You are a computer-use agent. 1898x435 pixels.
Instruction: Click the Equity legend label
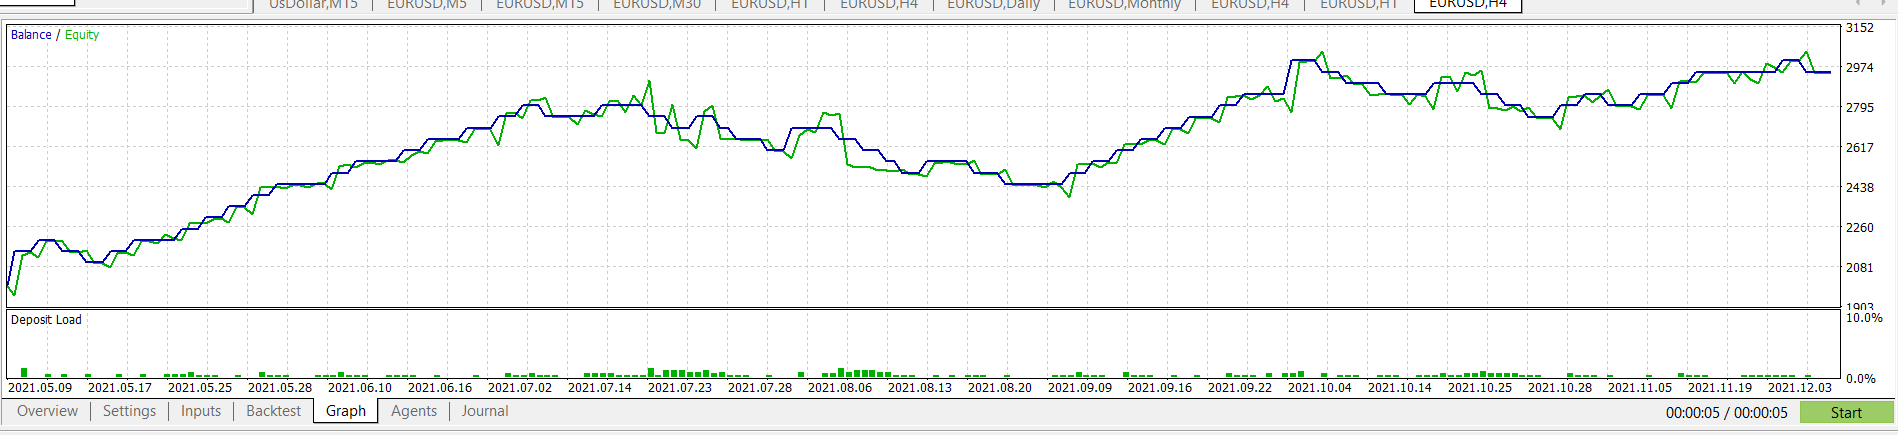pos(82,34)
